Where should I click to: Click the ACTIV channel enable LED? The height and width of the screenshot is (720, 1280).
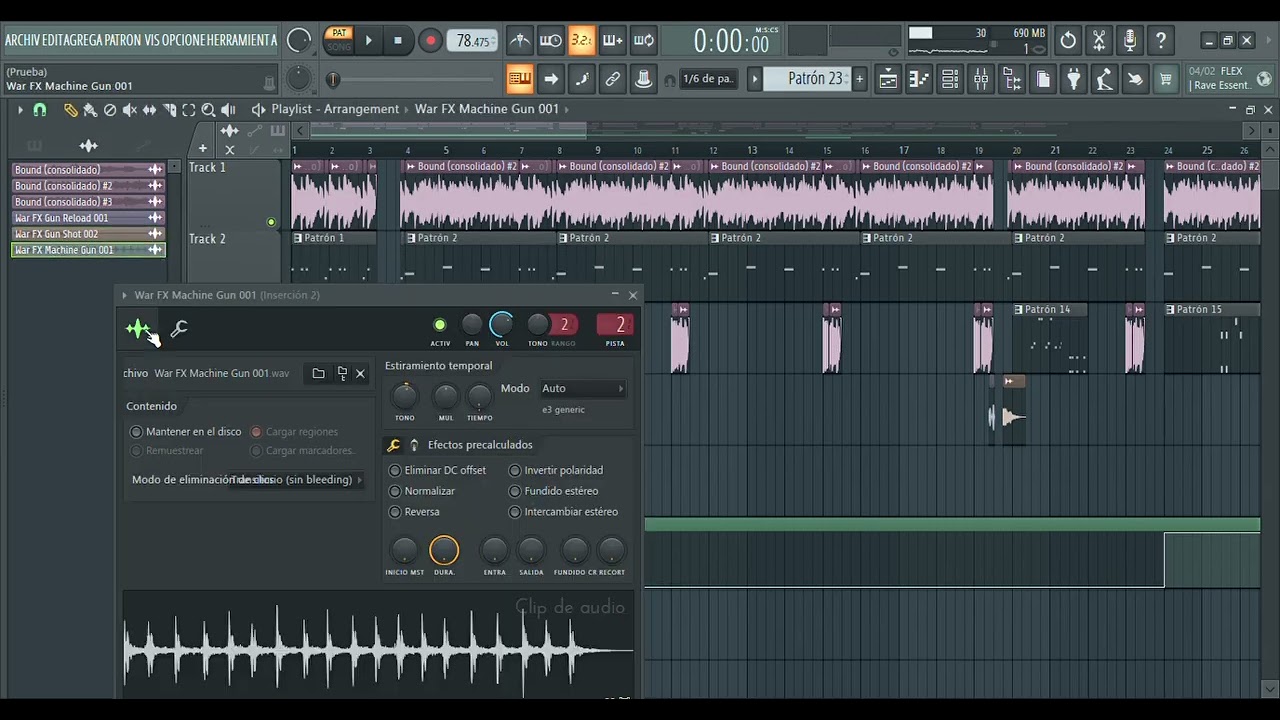coord(439,324)
